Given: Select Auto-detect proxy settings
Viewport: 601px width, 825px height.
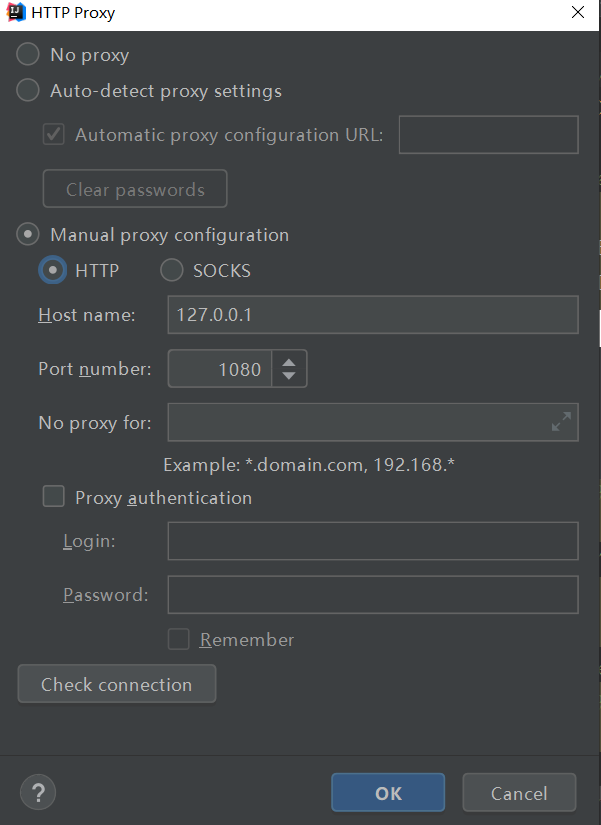Looking at the screenshot, I should (28, 90).
